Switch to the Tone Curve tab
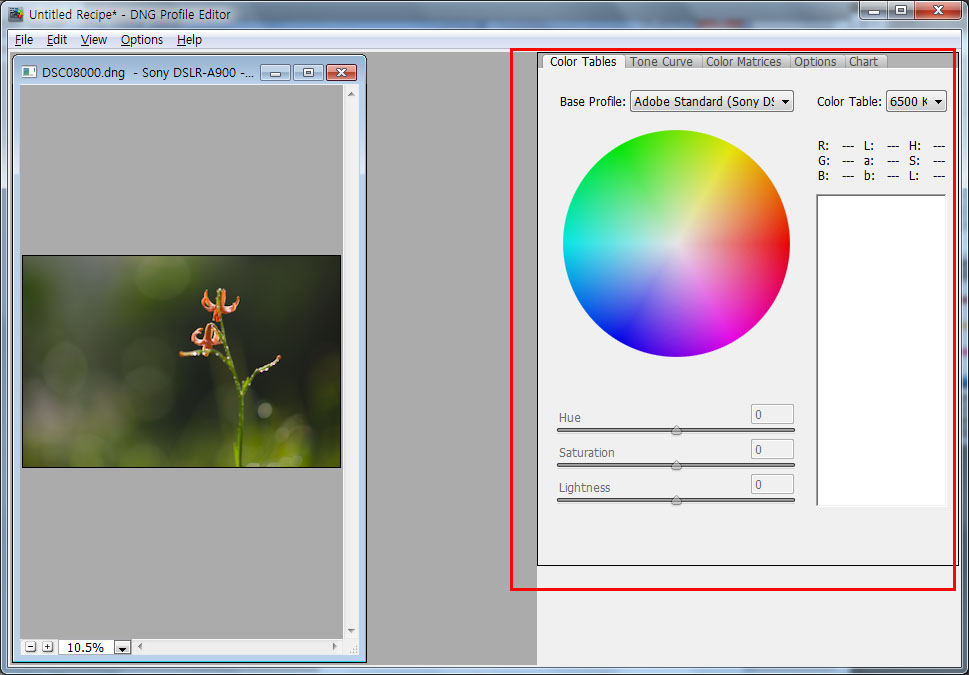969x675 pixels. 661,62
